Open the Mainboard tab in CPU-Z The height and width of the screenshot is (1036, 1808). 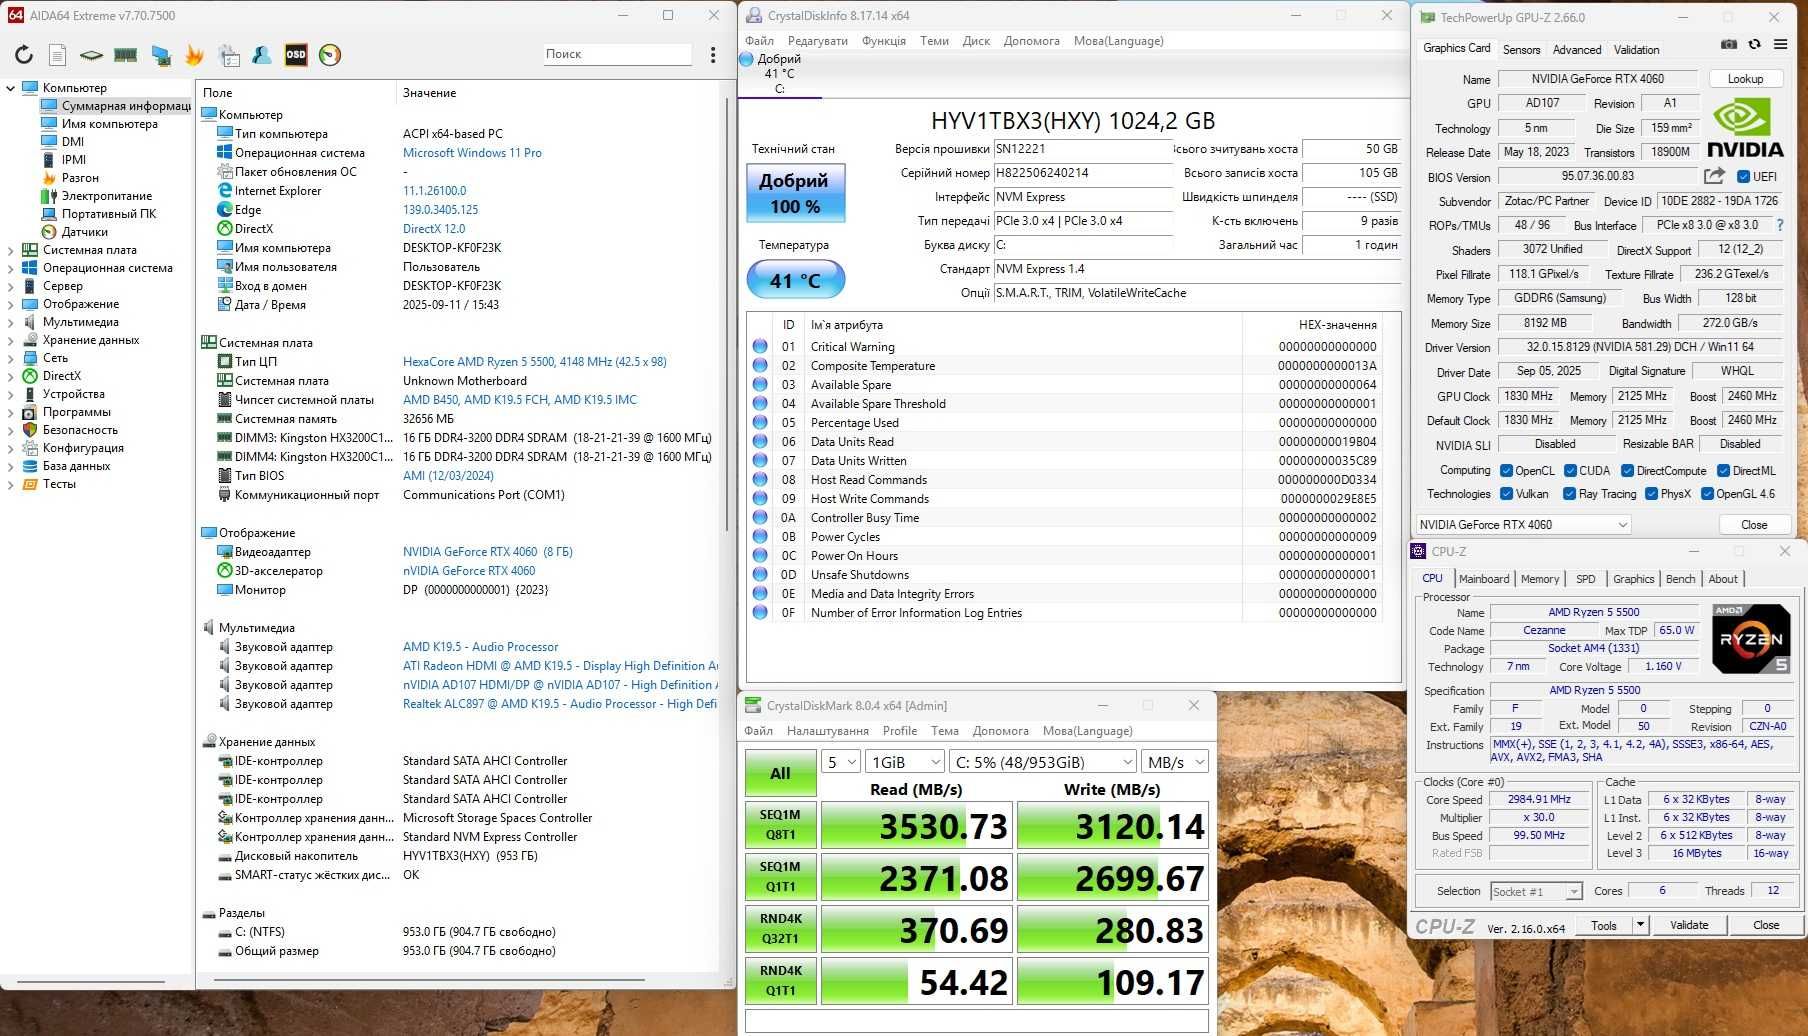[x=1484, y=579]
